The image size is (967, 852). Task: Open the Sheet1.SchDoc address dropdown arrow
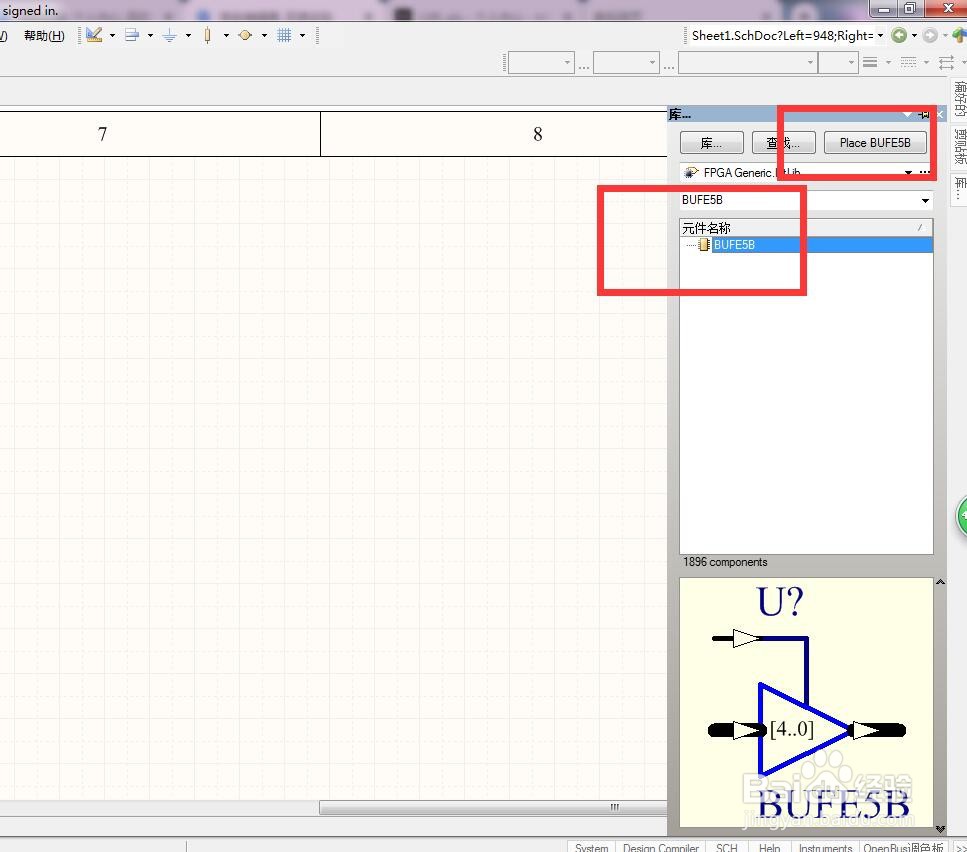(x=881, y=36)
